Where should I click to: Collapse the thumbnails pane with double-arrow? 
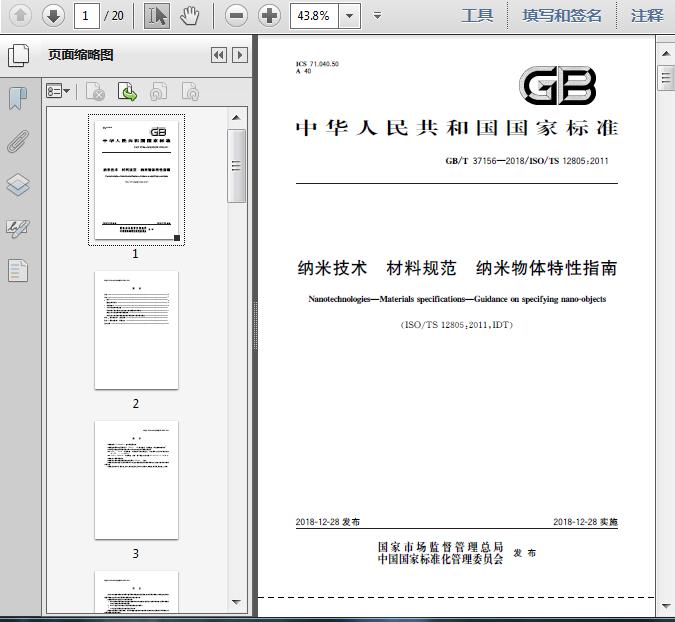pos(218,55)
